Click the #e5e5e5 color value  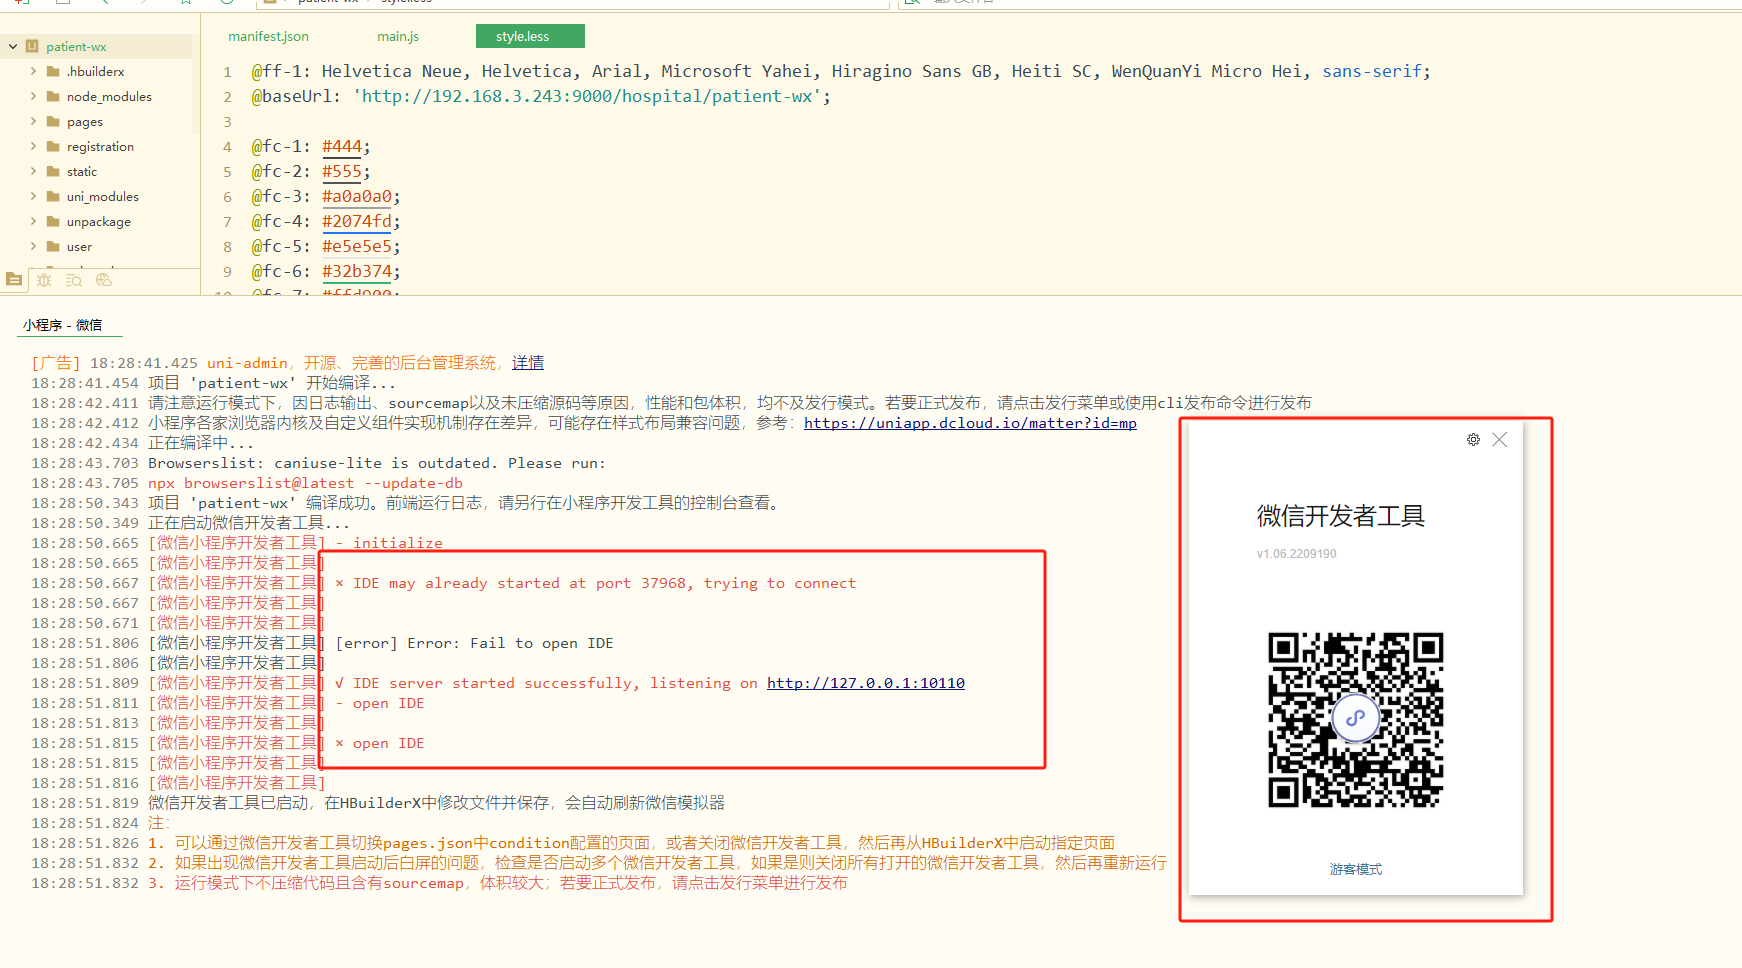click(357, 246)
